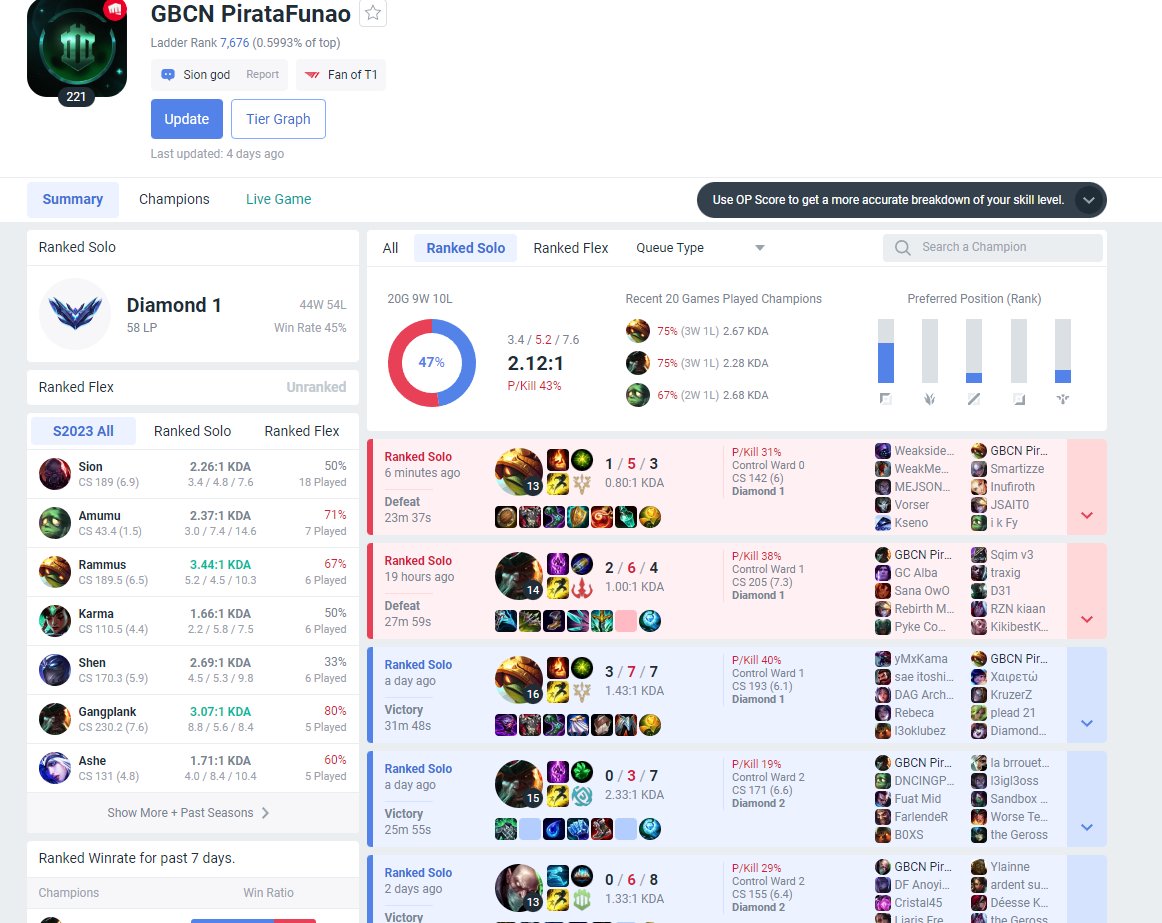Click the Update button

point(187,119)
